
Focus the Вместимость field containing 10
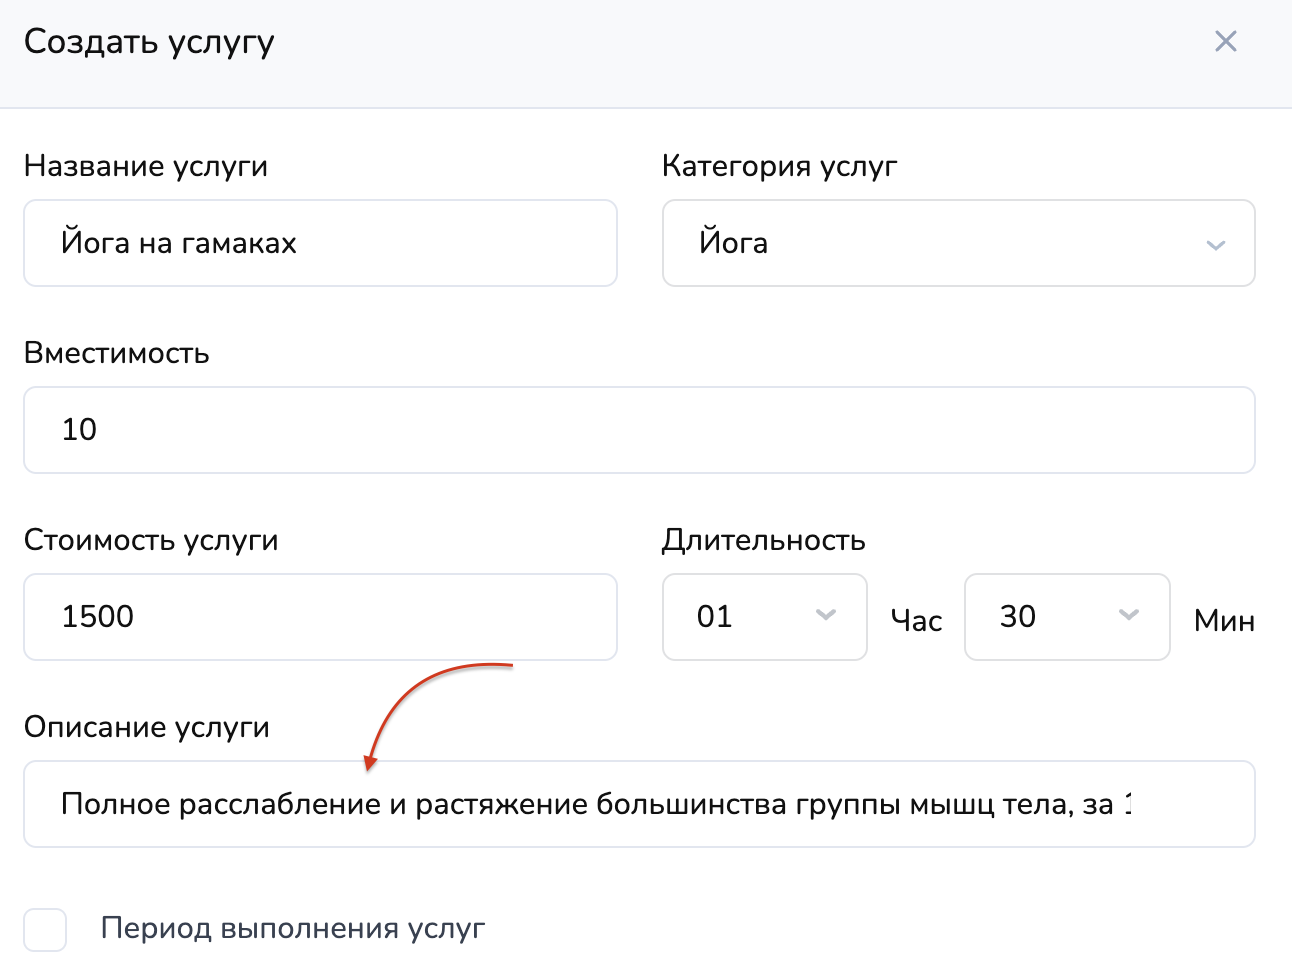[639, 430]
